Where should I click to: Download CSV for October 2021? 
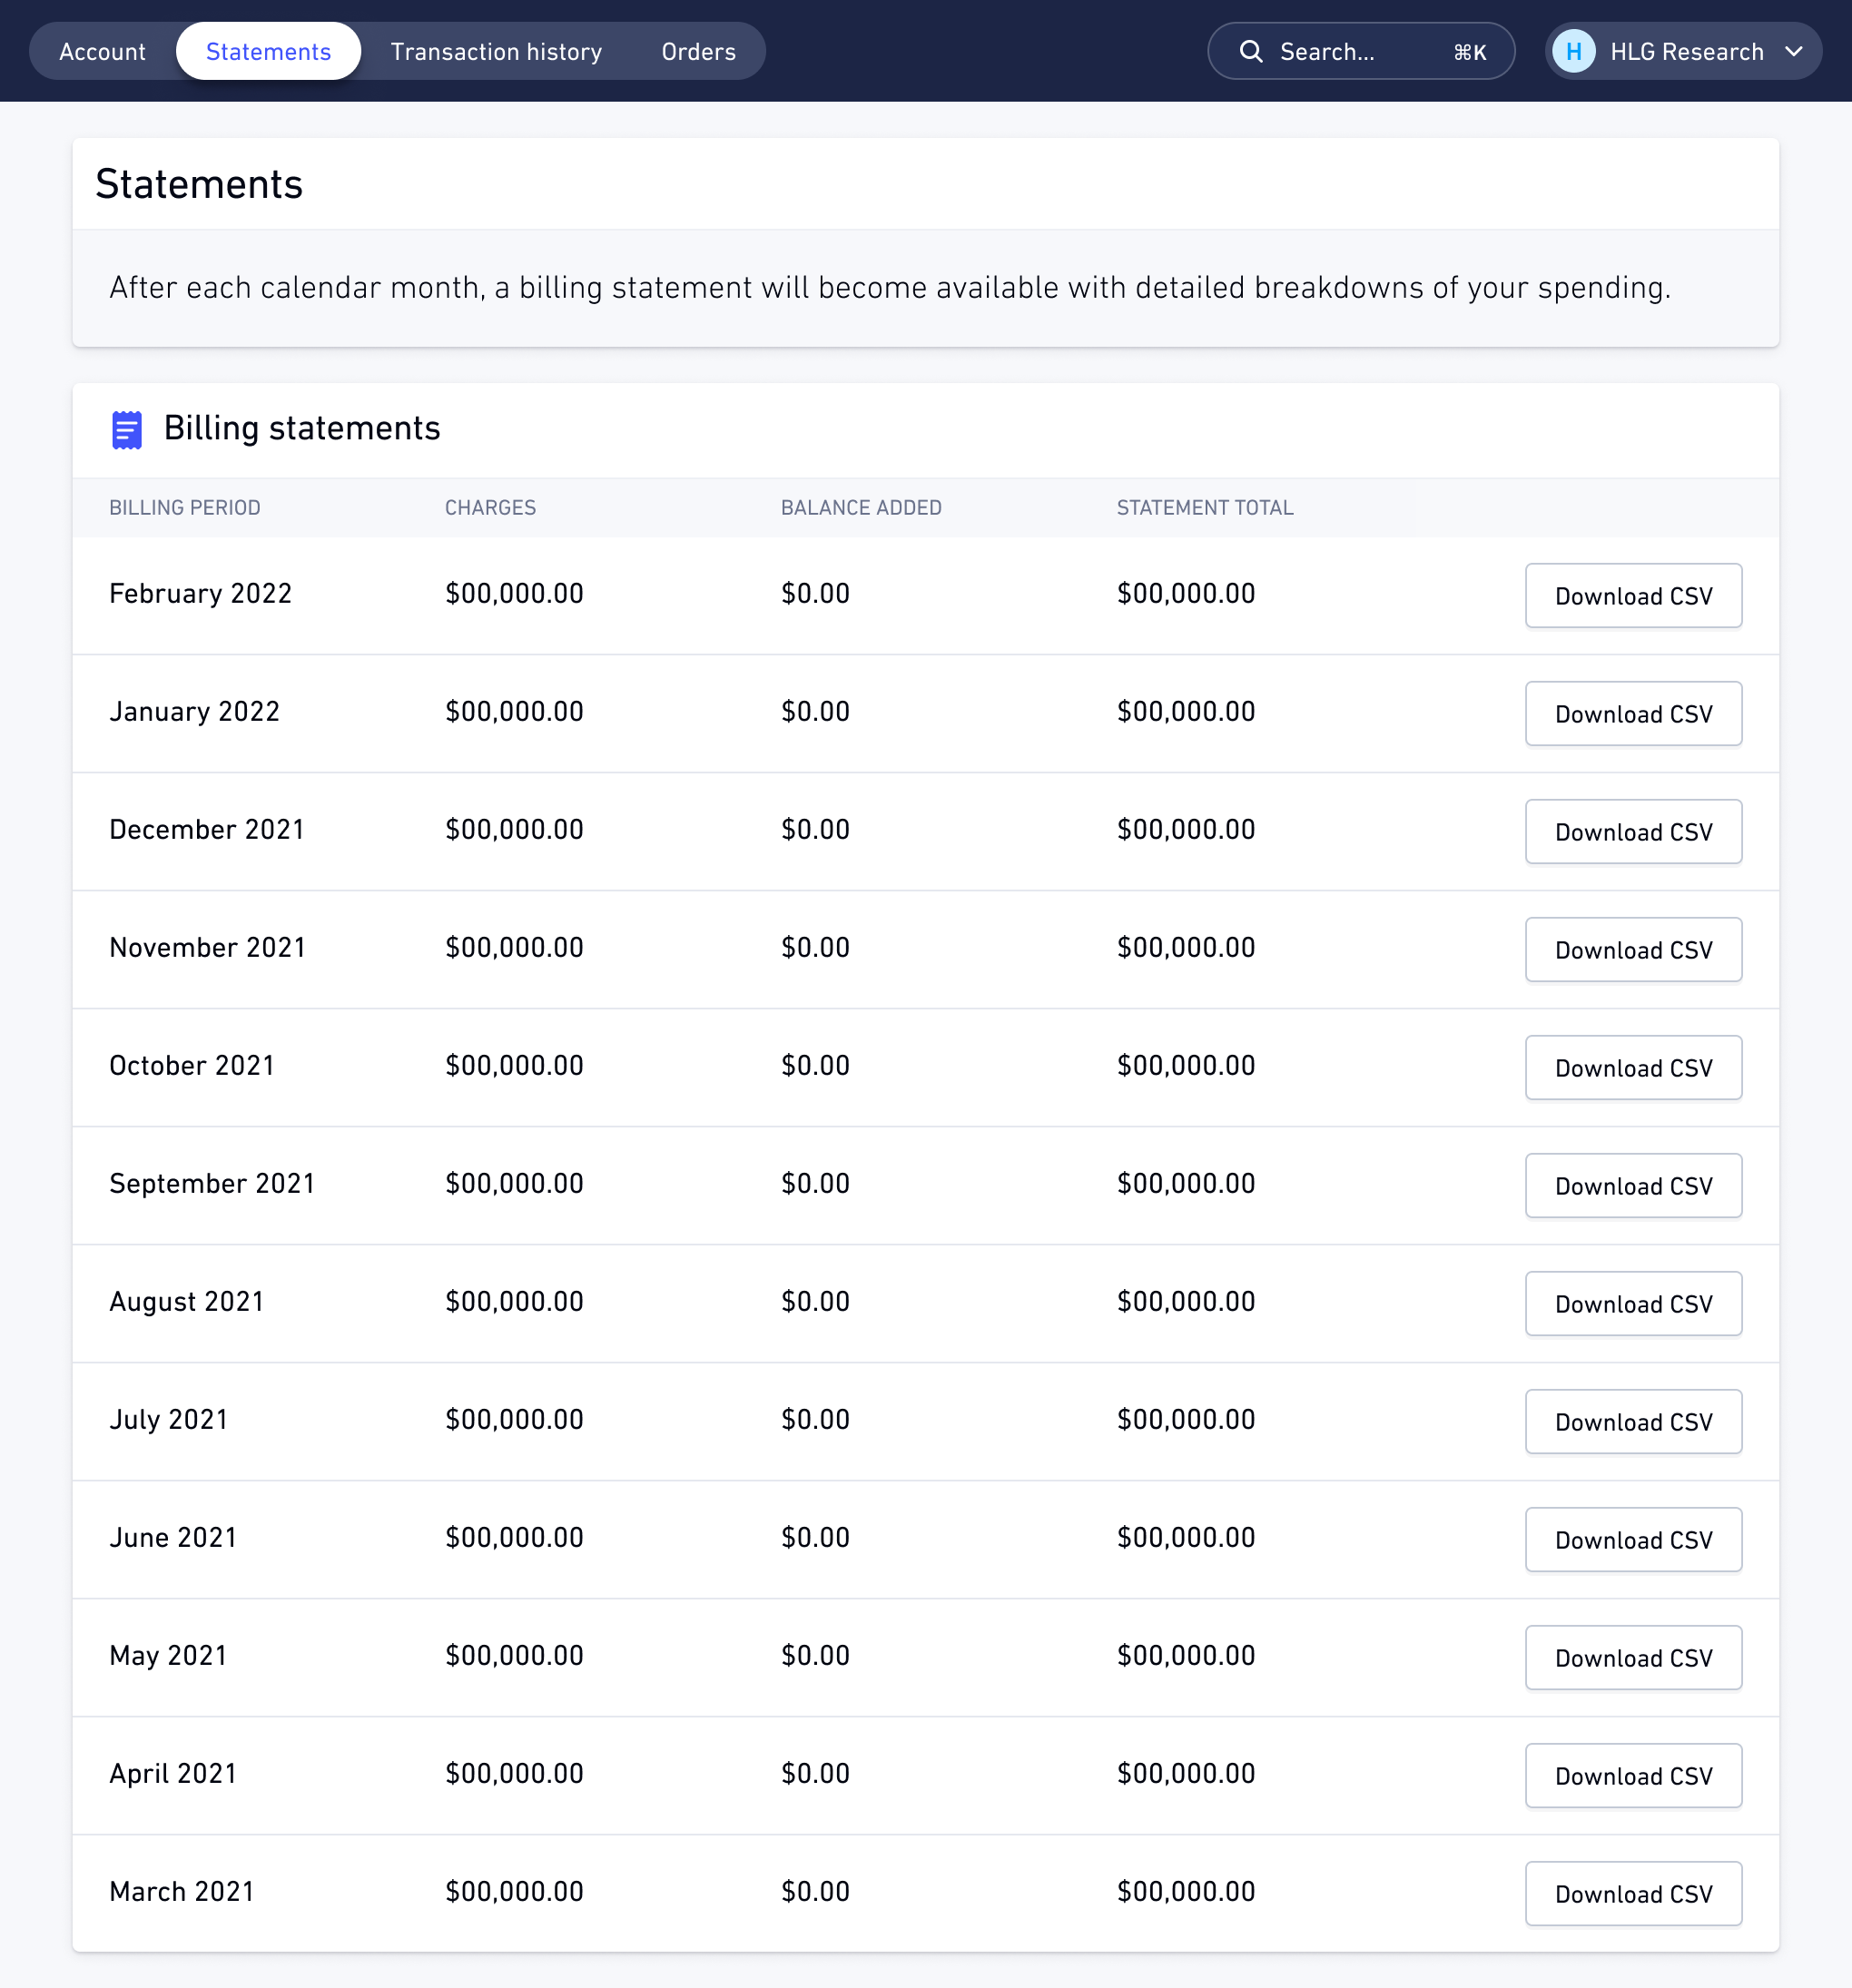click(1633, 1068)
